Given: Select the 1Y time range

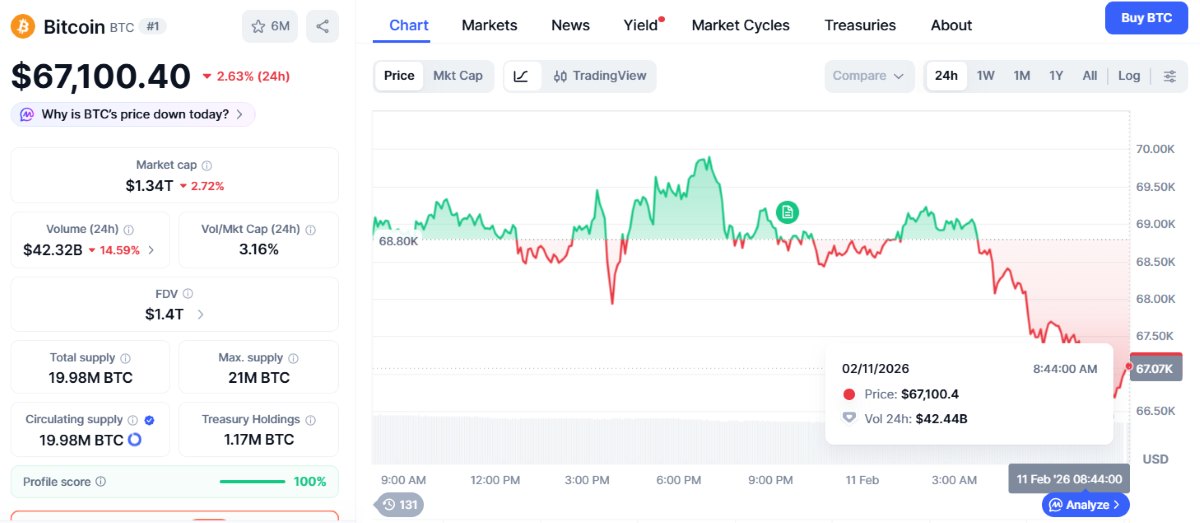Looking at the screenshot, I should [x=1056, y=76].
